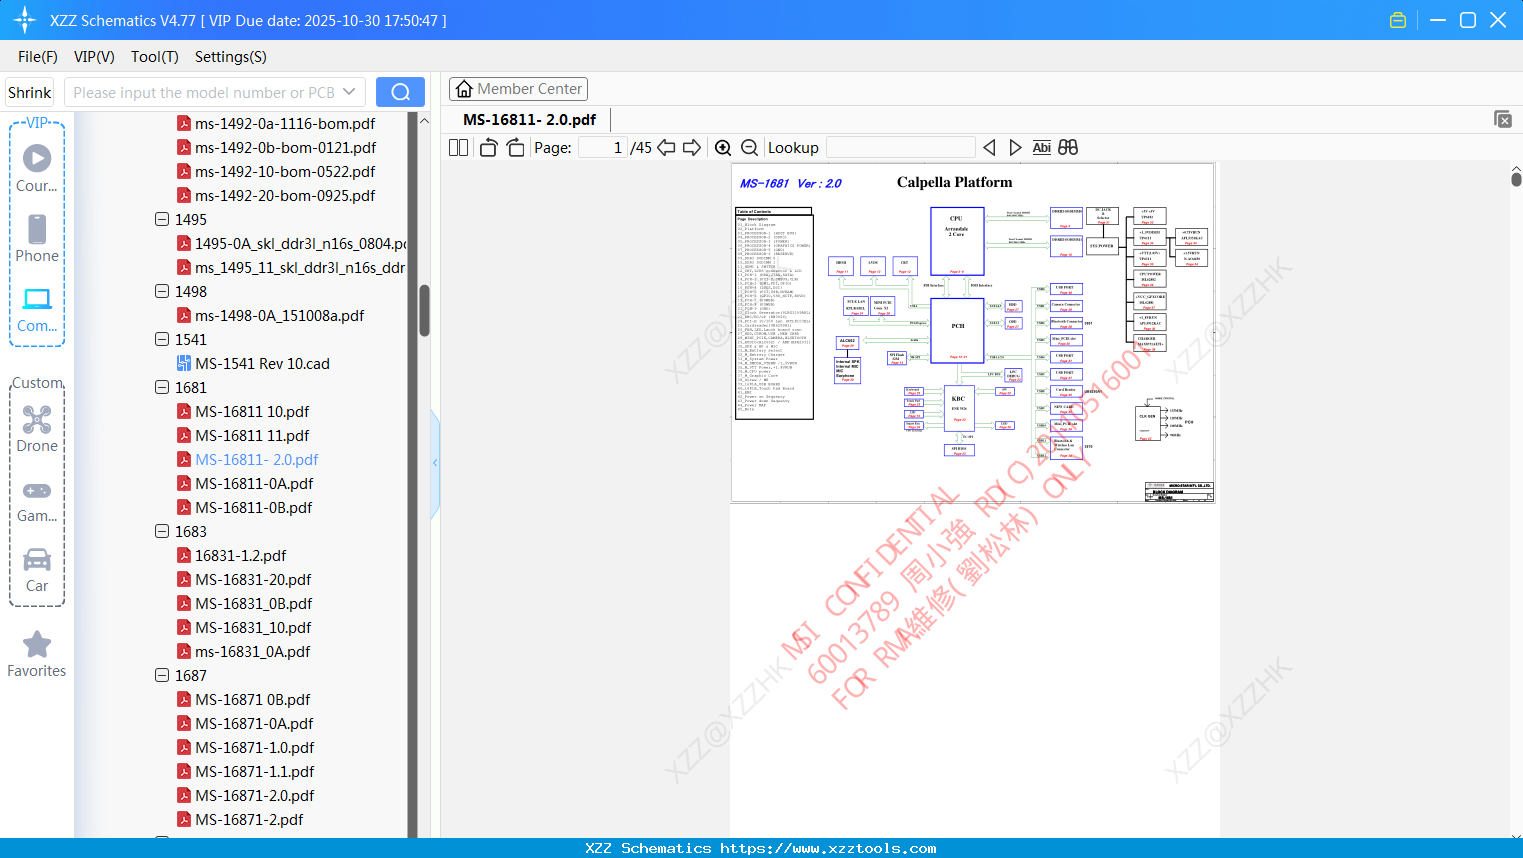This screenshot has height=858, width=1523.
Task: Collapse the file tree panel handle
Action: 435,462
